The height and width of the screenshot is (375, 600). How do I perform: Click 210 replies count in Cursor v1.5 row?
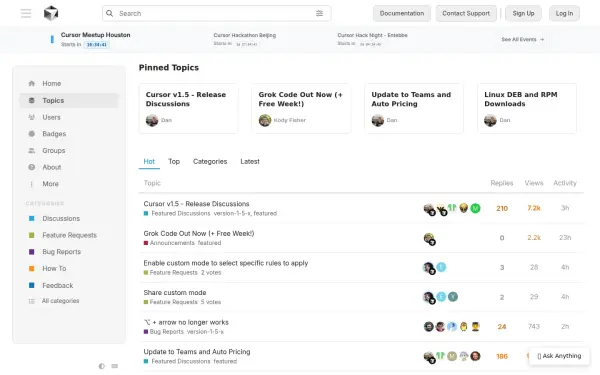[x=502, y=209]
